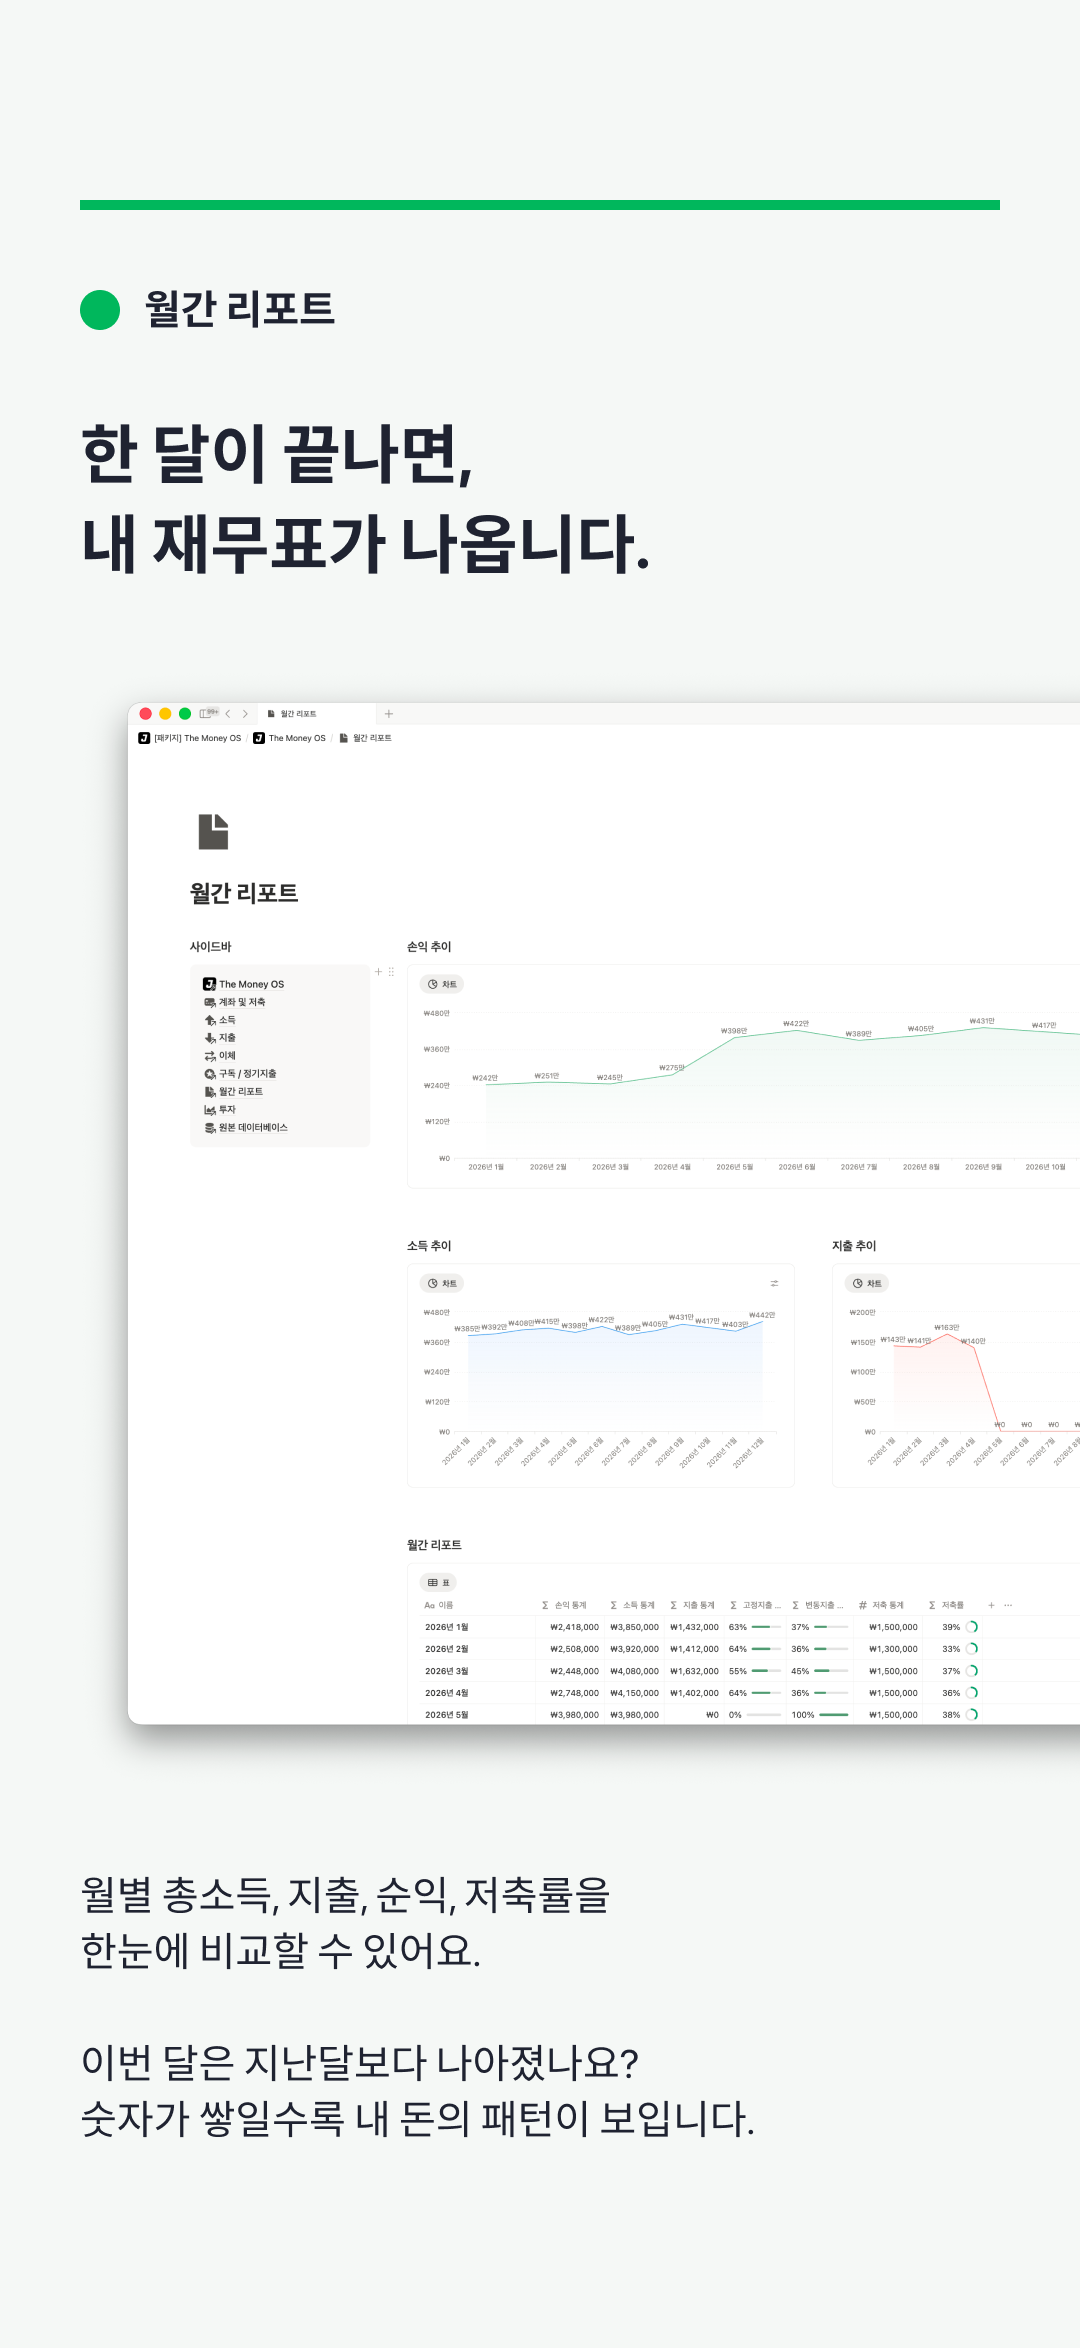Viewport: 1080px width, 2348px height.
Task: Open The Money OS in sidebar list
Action: [x=244, y=984]
